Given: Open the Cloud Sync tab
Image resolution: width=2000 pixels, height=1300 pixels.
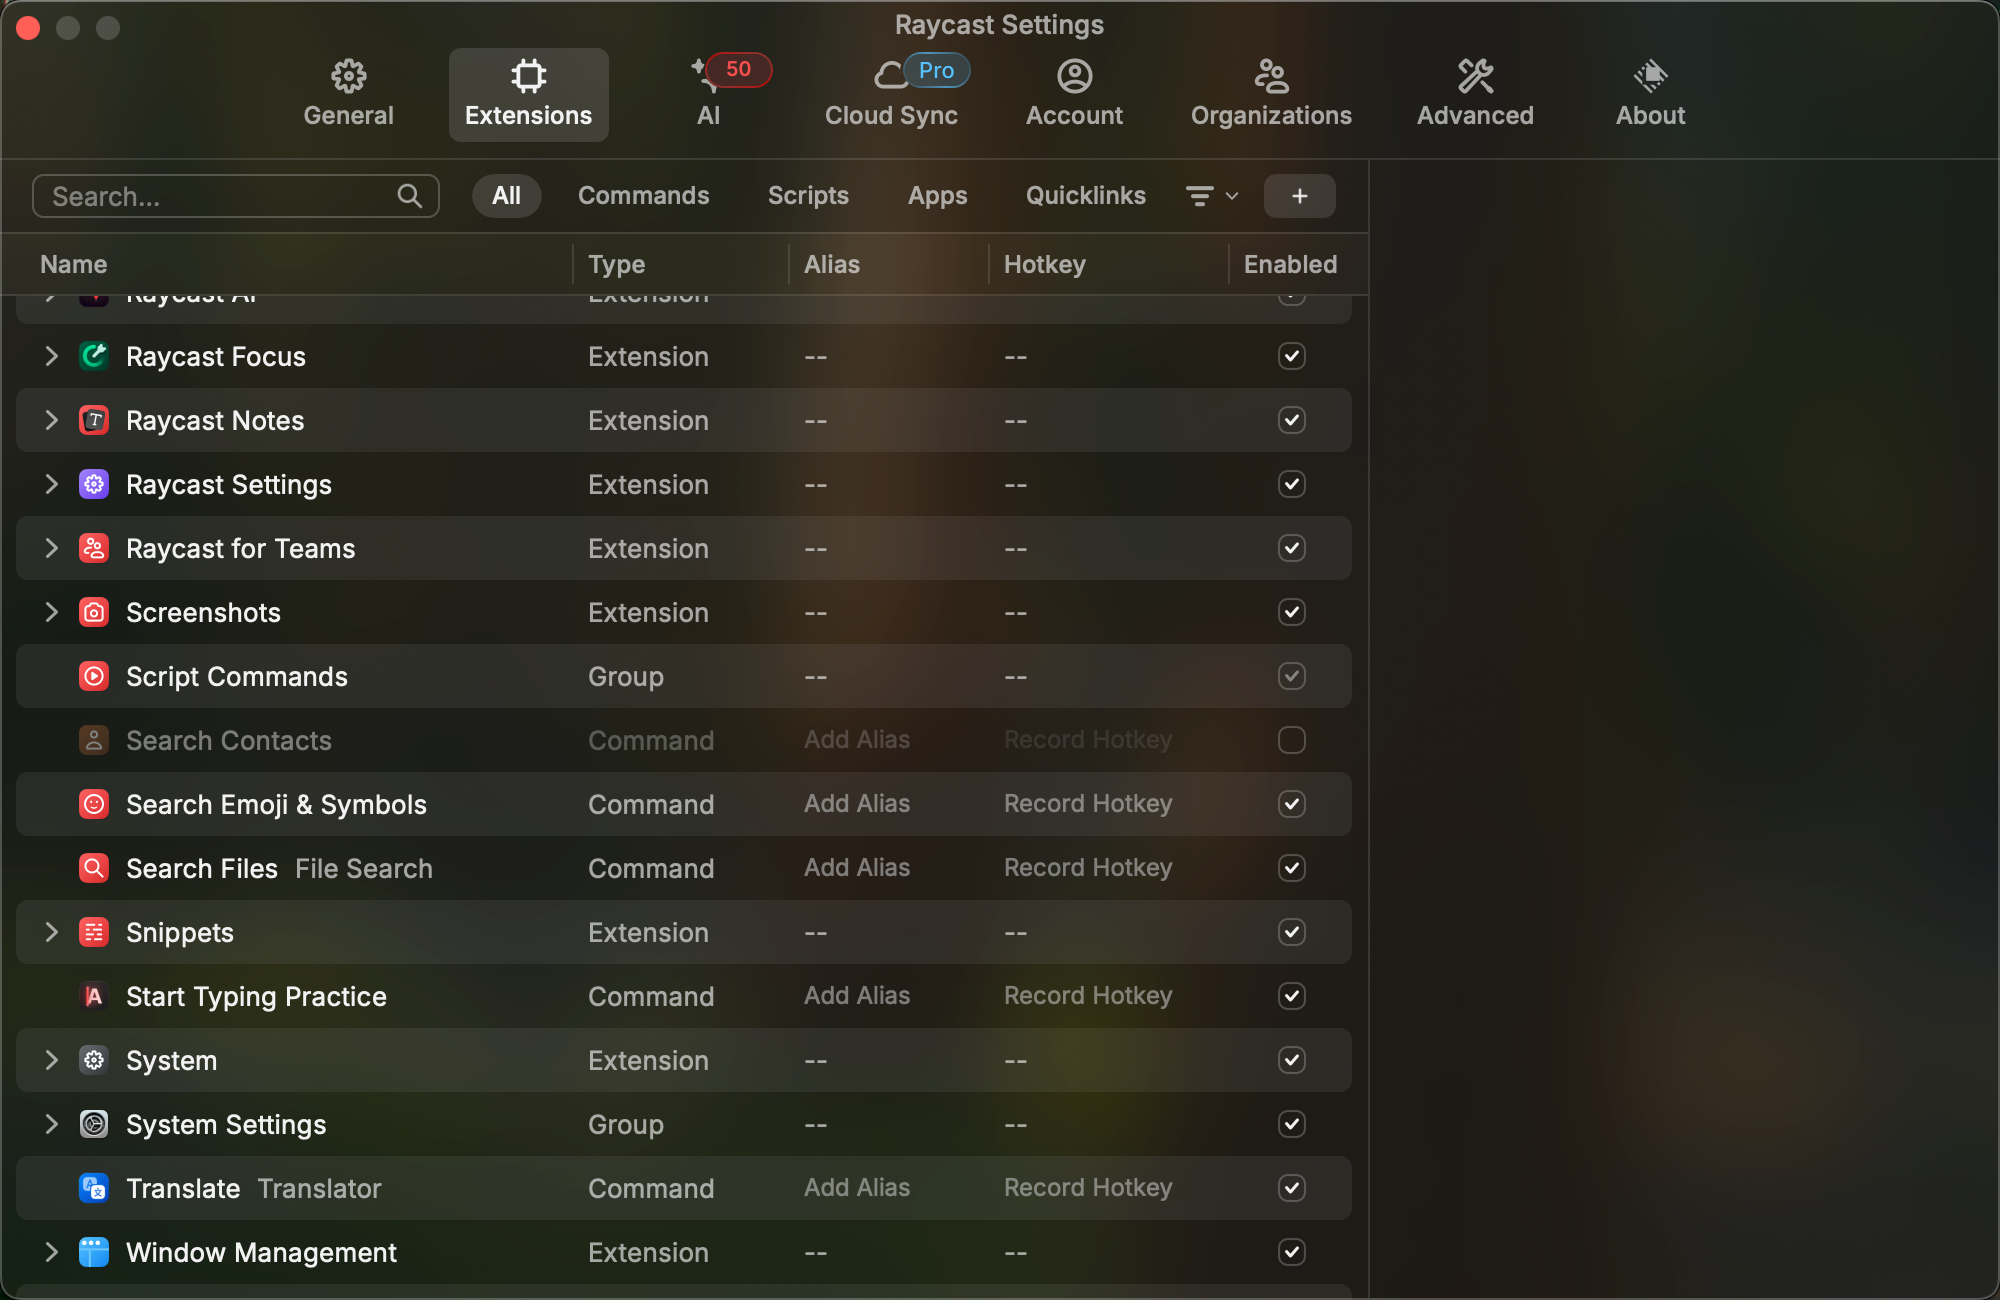Looking at the screenshot, I should click(x=891, y=94).
